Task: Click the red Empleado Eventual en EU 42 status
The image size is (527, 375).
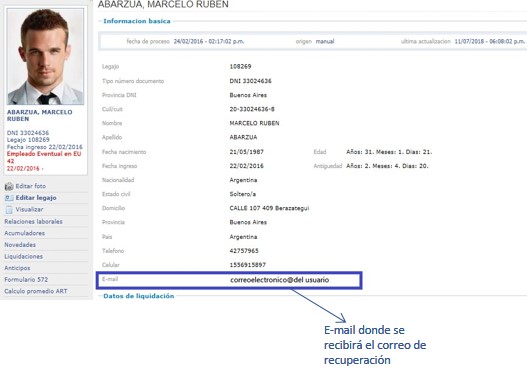Action: 44,157
